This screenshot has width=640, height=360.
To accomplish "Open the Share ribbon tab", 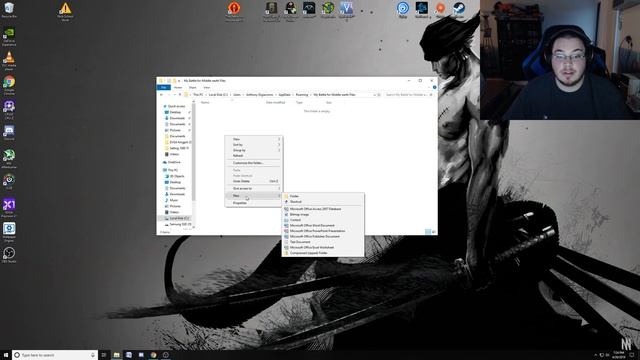I will pyautogui.click(x=193, y=87).
